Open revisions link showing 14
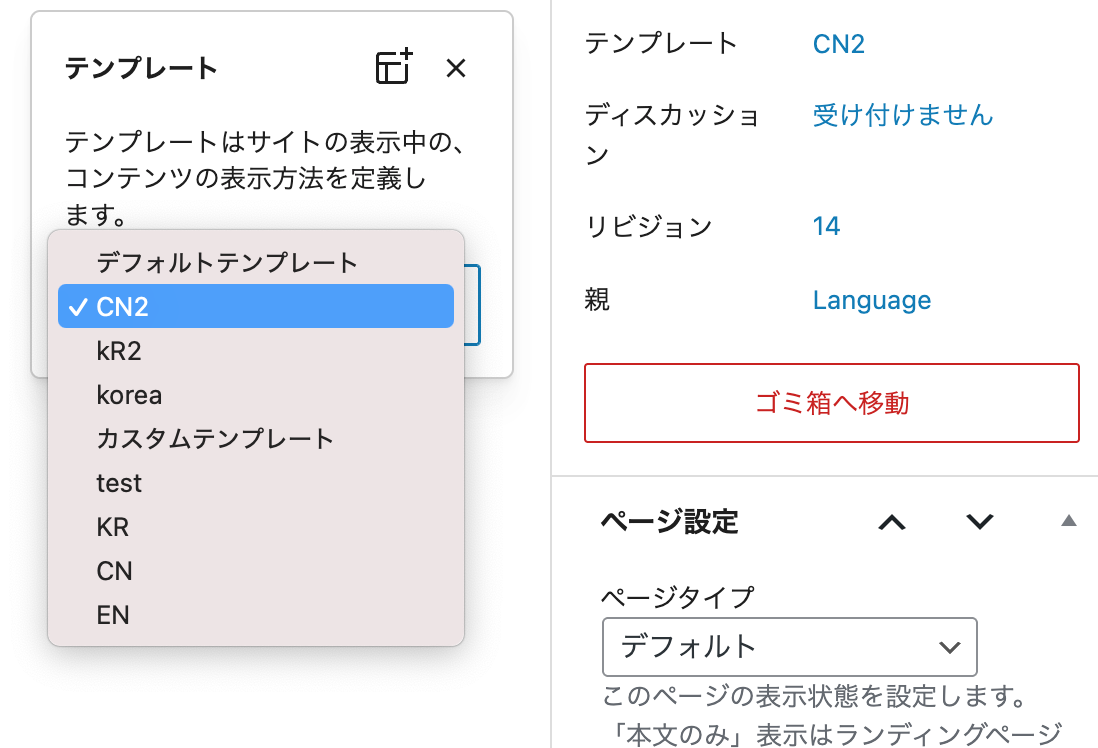The height and width of the screenshot is (748, 1098). pyautogui.click(x=826, y=226)
